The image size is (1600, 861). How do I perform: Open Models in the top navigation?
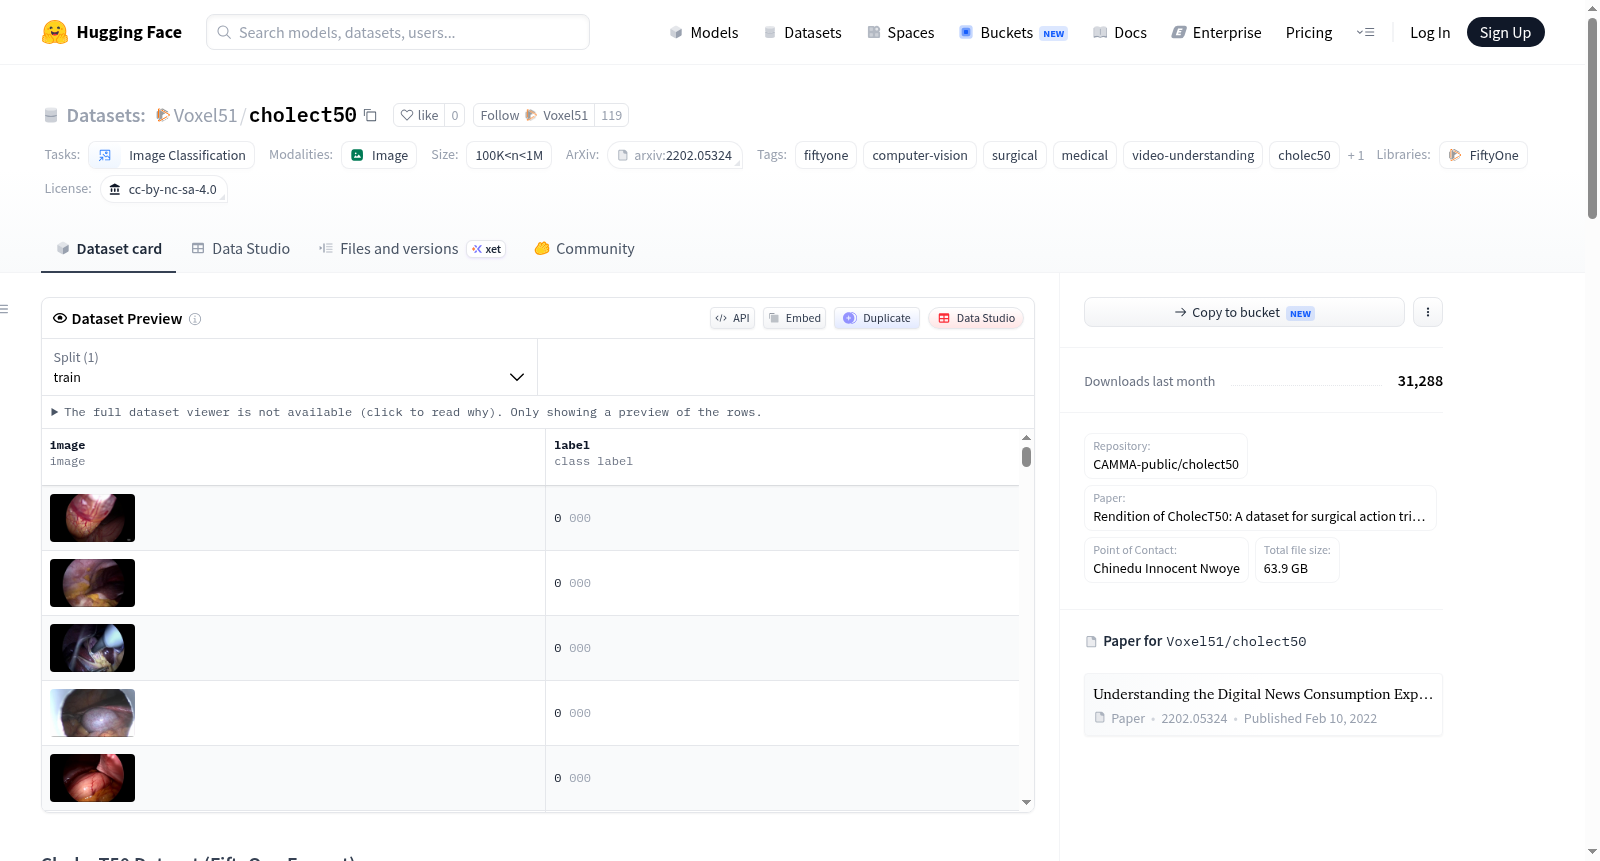704,32
